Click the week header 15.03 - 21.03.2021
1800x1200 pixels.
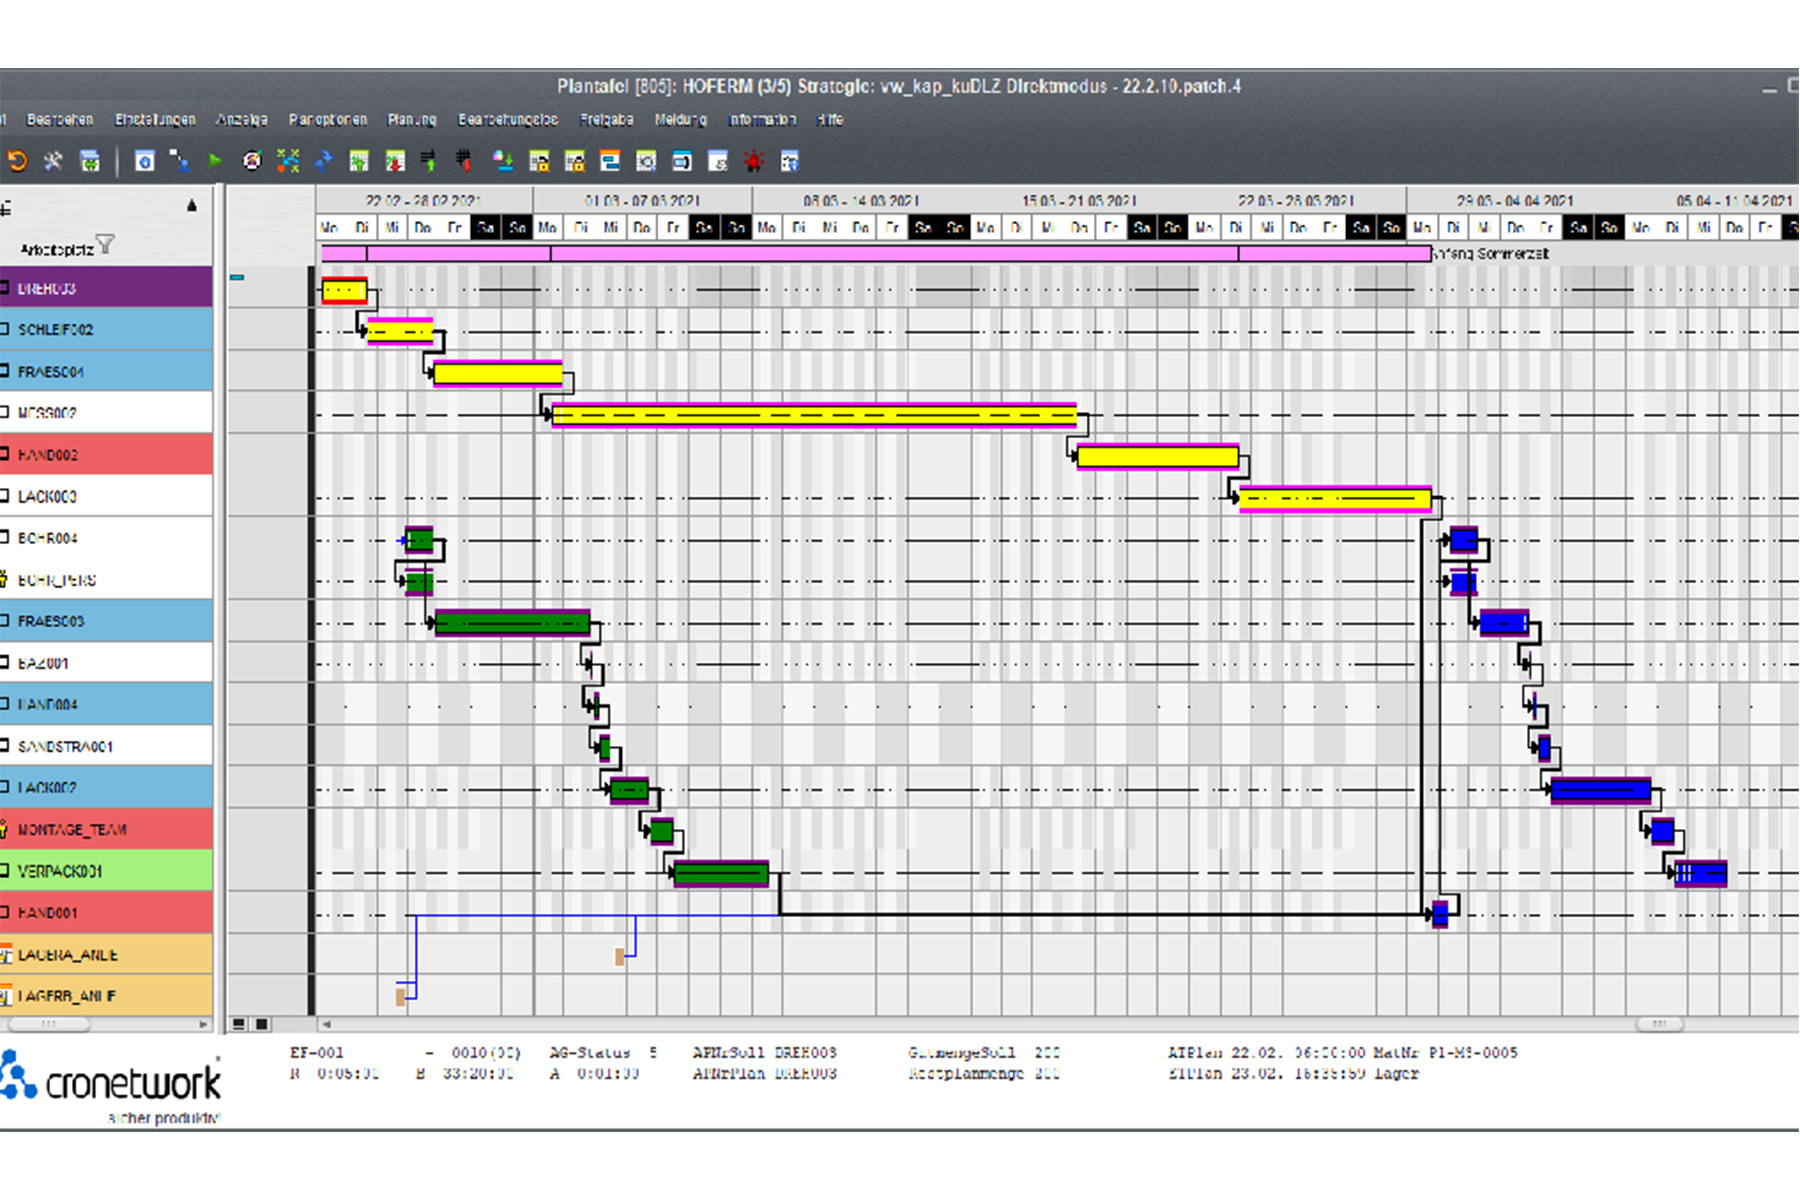(x=1079, y=200)
